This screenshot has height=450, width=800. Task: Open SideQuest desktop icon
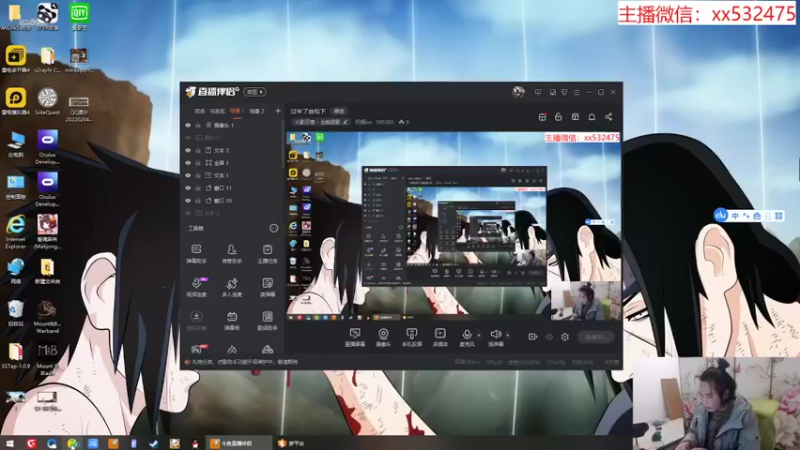pos(47,101)
